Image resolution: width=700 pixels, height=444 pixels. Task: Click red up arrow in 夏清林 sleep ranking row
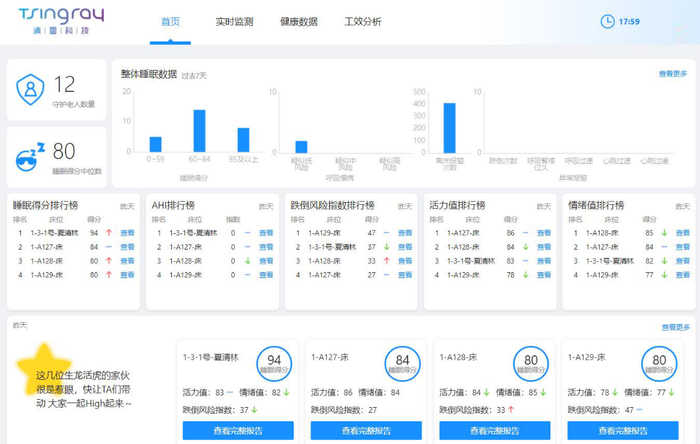[x=107, y=232]
